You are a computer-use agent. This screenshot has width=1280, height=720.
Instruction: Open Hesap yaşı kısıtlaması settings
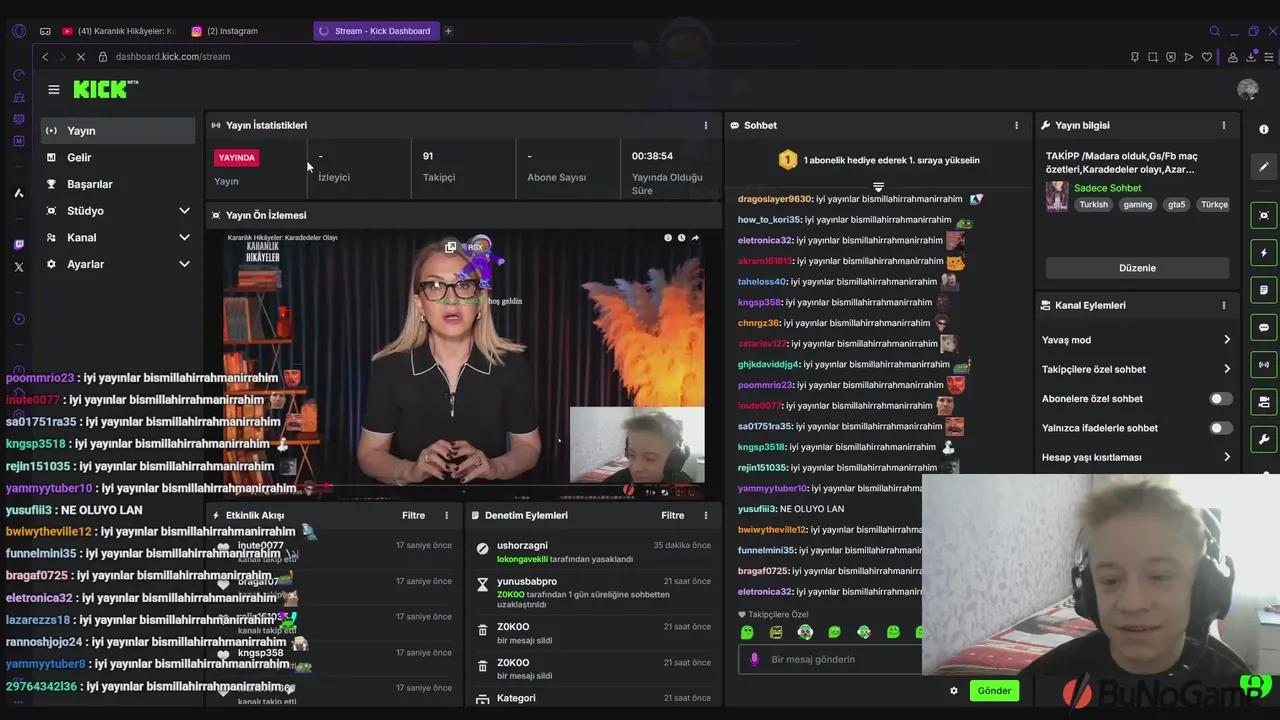(1137, 457)
